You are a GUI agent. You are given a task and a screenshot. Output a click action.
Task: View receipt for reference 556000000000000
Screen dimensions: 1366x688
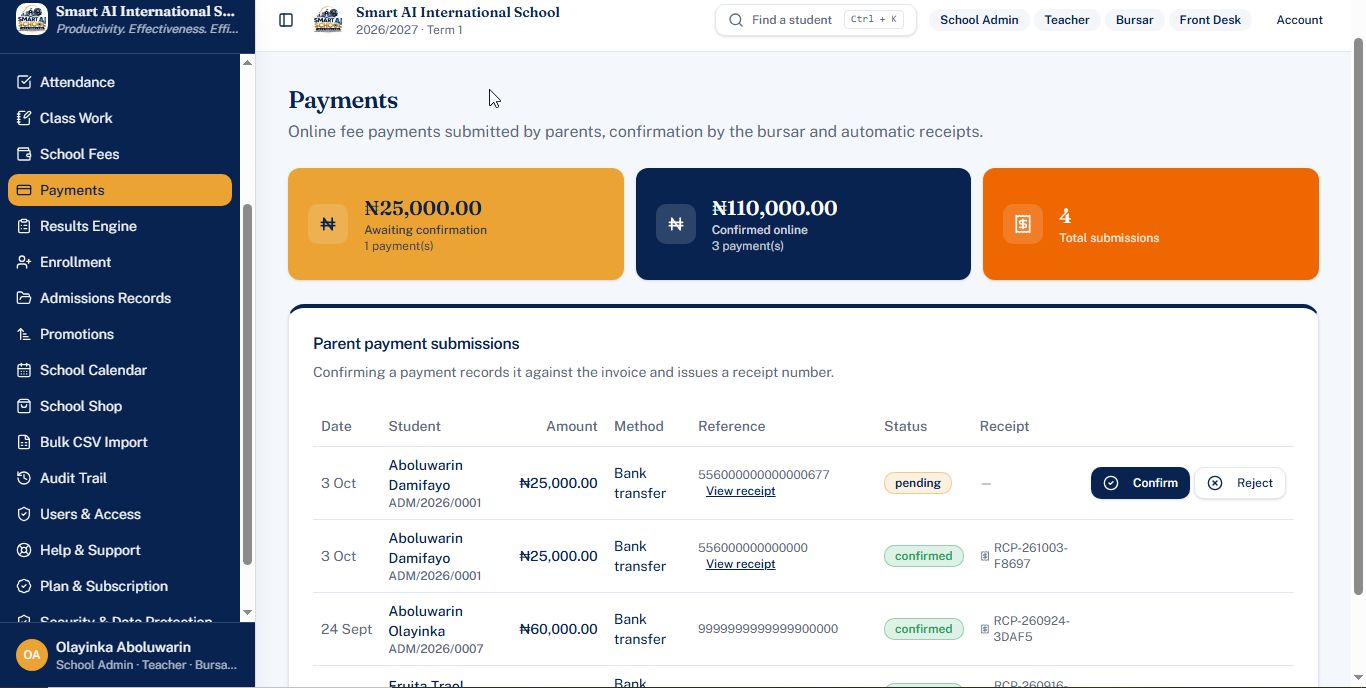pyautogui.click(x=740, y=564)
